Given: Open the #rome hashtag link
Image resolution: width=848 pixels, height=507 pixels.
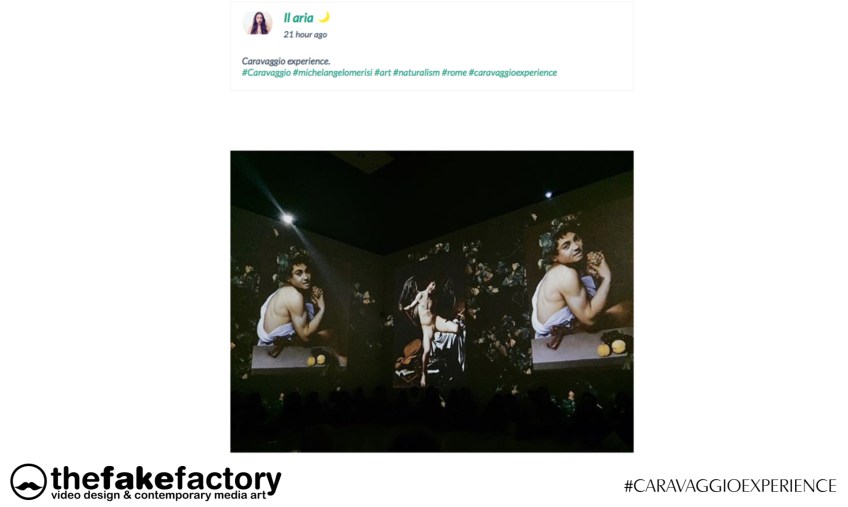Looking at the screenshot, I should [x=454, y=73].
